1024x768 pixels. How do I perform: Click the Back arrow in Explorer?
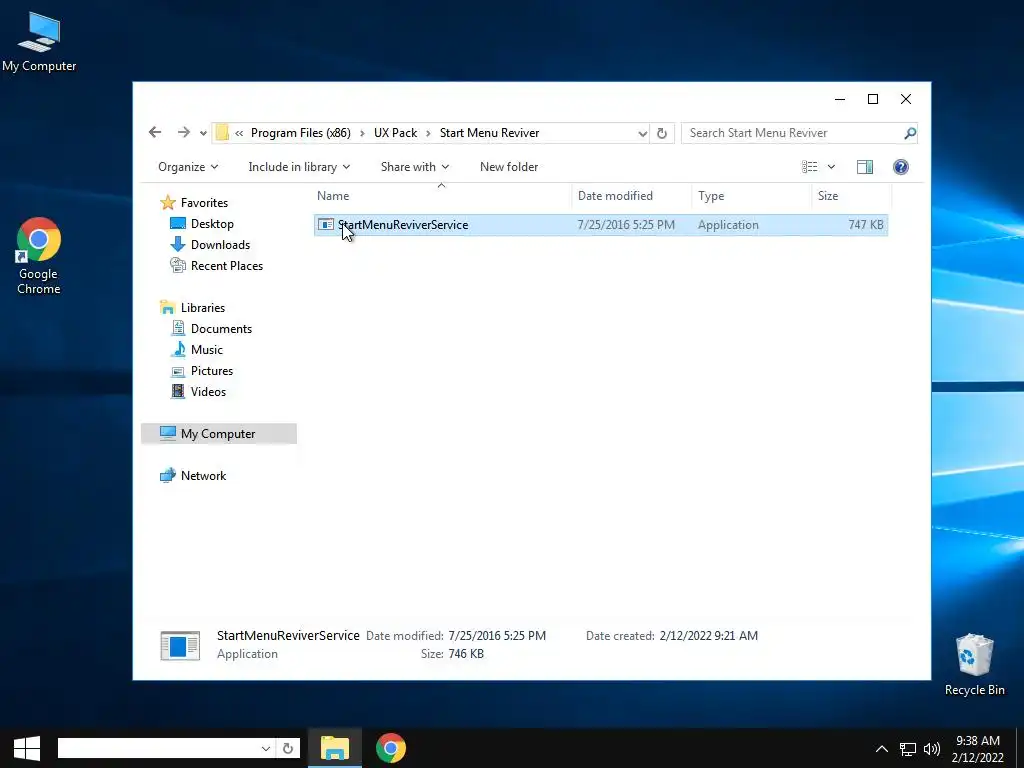point(155,133)
